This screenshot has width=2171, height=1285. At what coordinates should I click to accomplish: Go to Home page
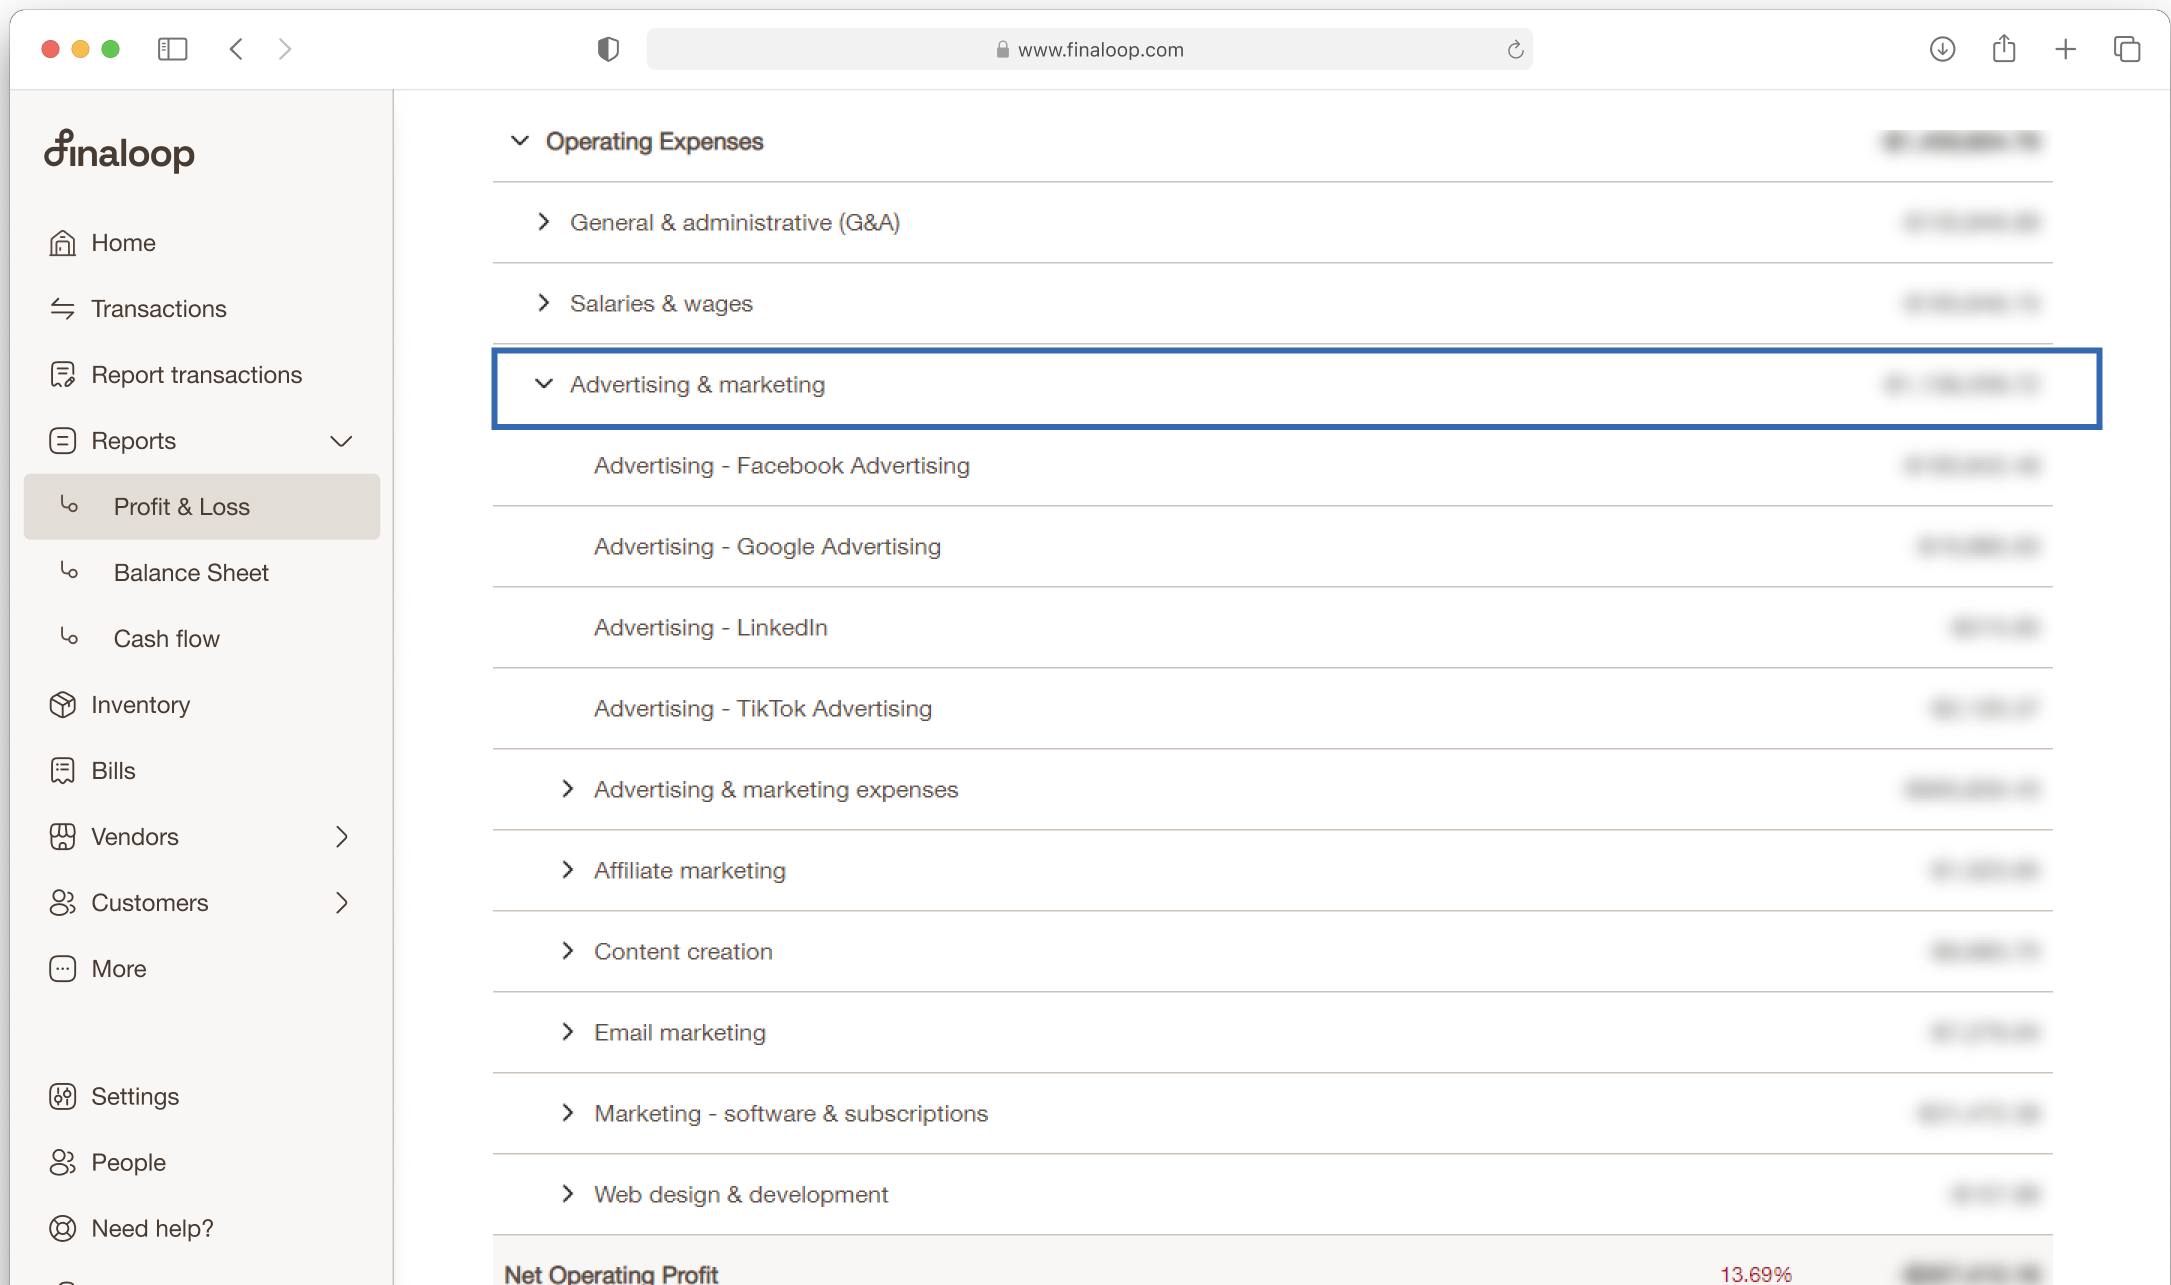[x=123, y=243]
